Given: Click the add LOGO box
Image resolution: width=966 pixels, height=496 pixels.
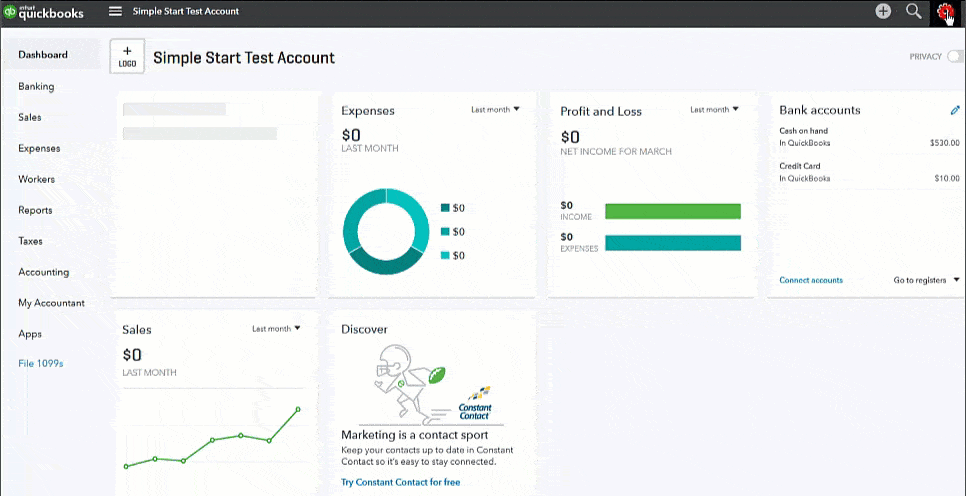Looking at the screenshot, I should [127, 56].
